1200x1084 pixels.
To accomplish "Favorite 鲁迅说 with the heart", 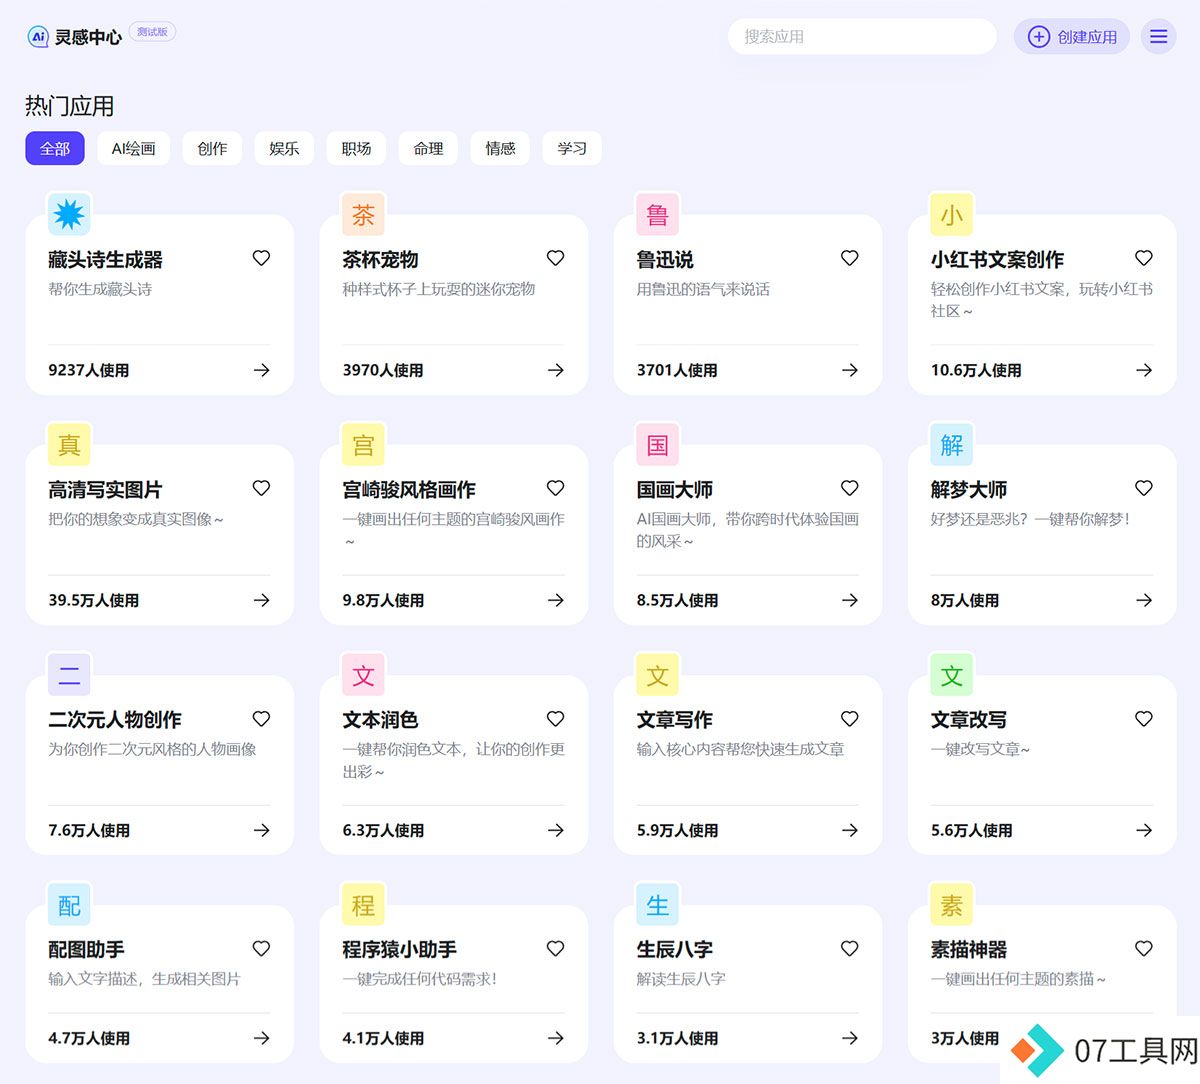I will [x=849, y=258].
